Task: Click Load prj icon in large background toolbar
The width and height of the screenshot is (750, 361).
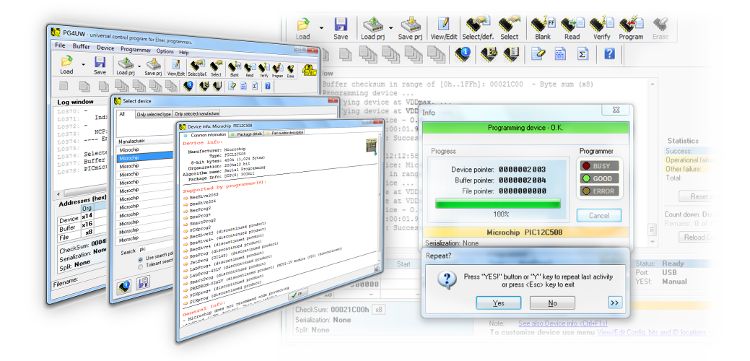Action: [x=373, y=28]
